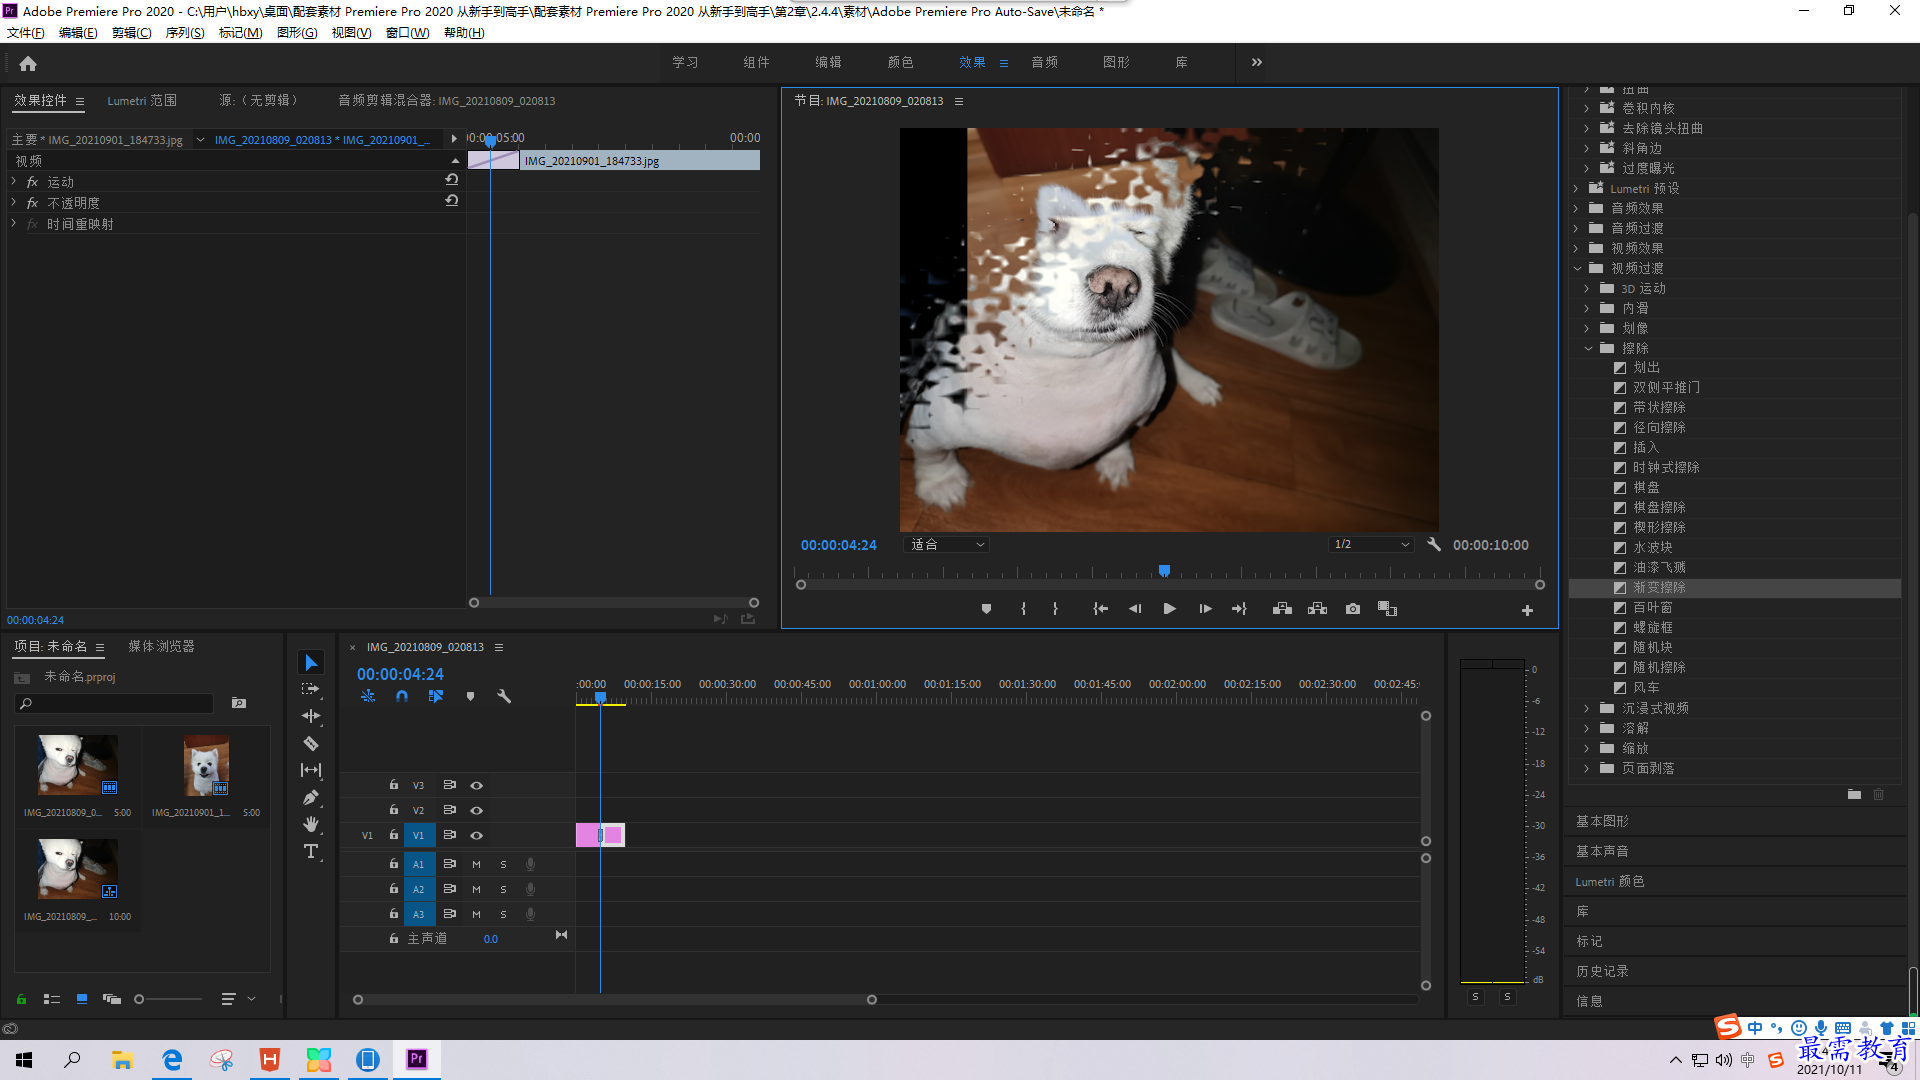Collapse the 擦除 folder

1588,348
